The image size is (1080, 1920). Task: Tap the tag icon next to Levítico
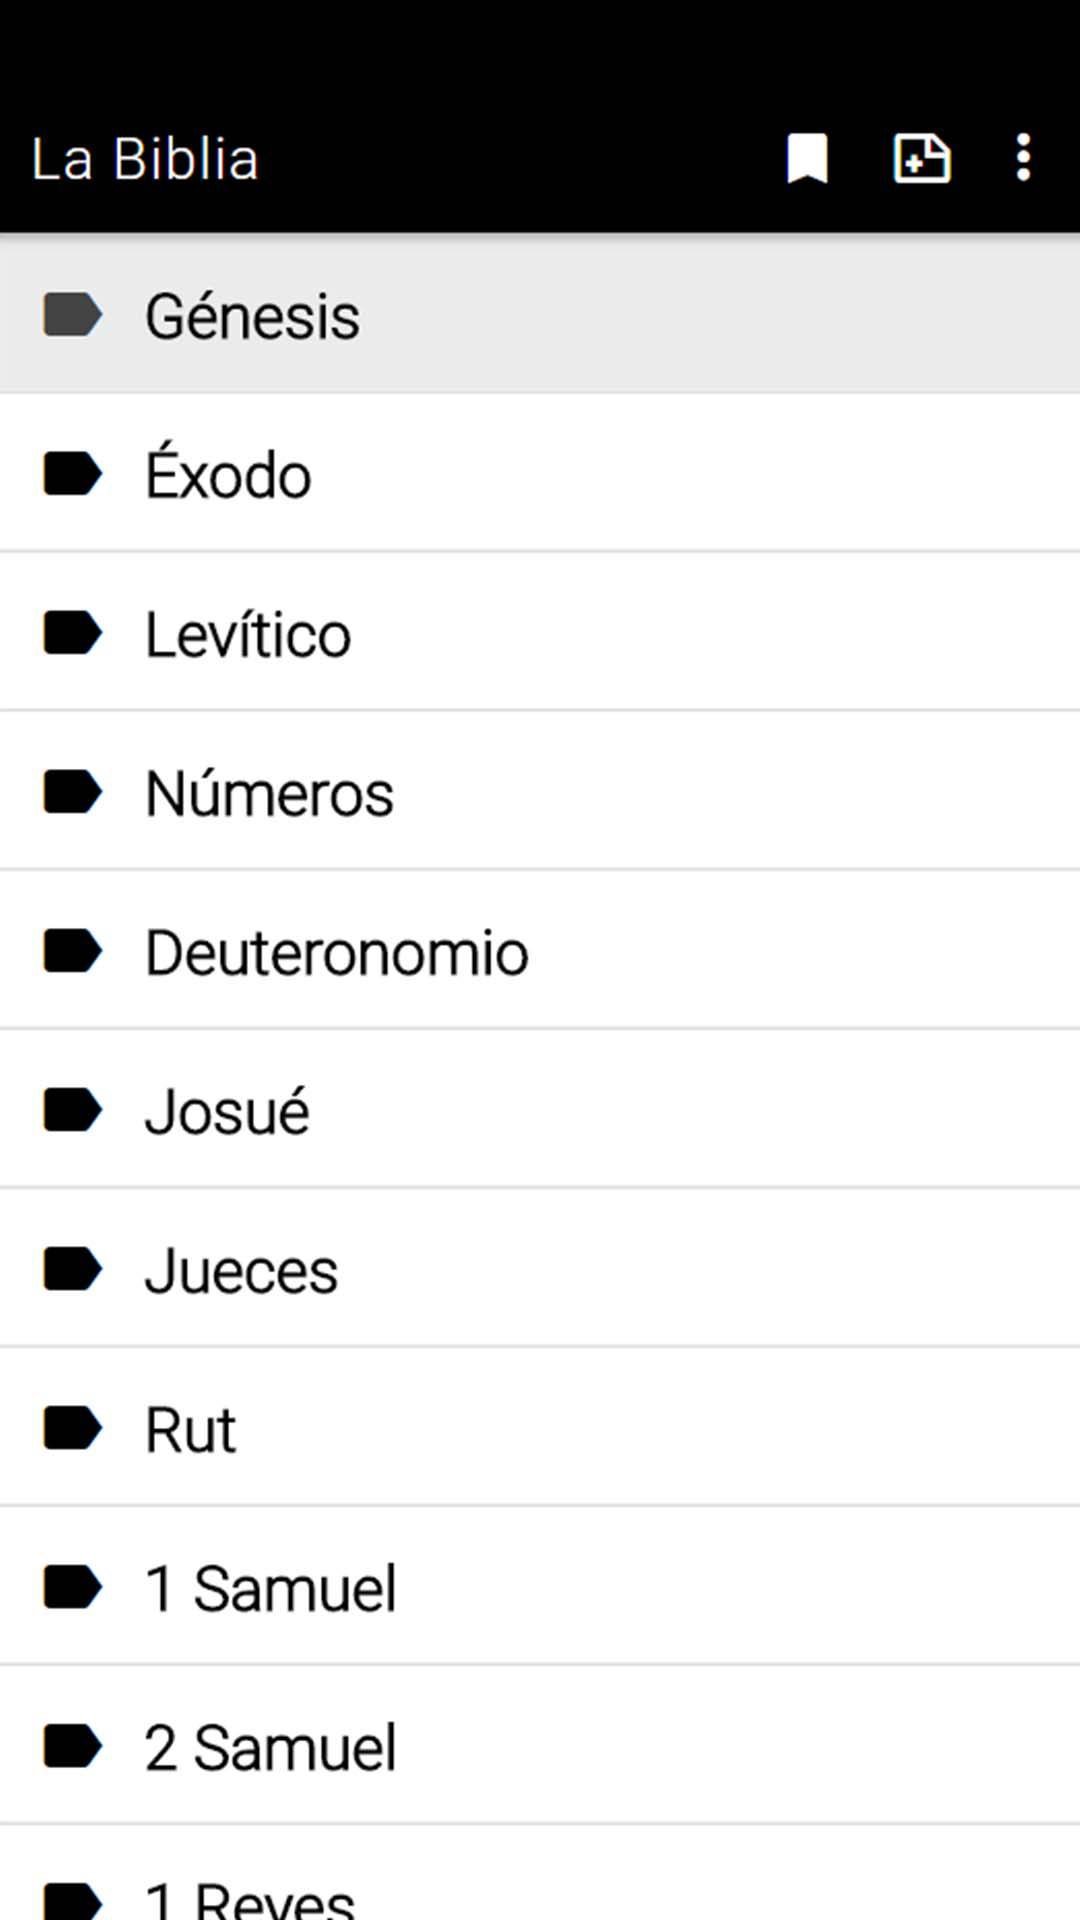tap(72, 633)
